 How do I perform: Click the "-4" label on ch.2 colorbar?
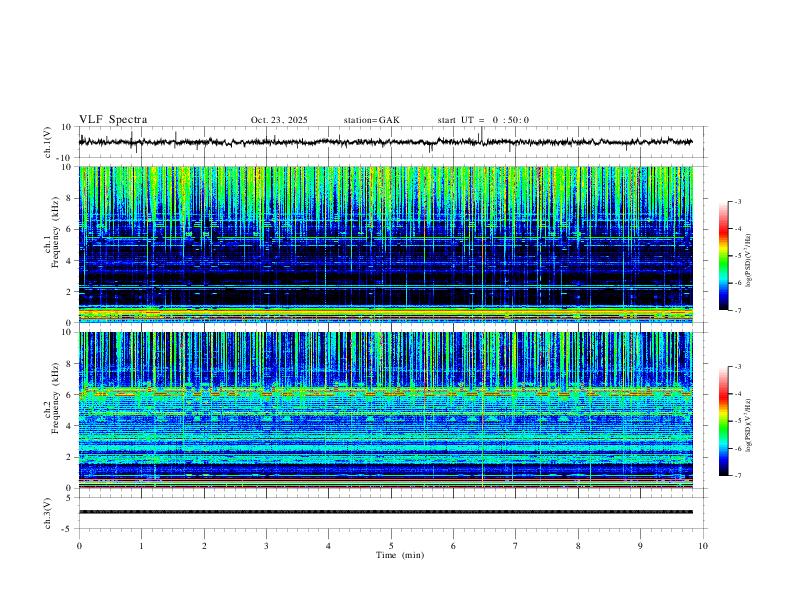click(x=737, y=394)
